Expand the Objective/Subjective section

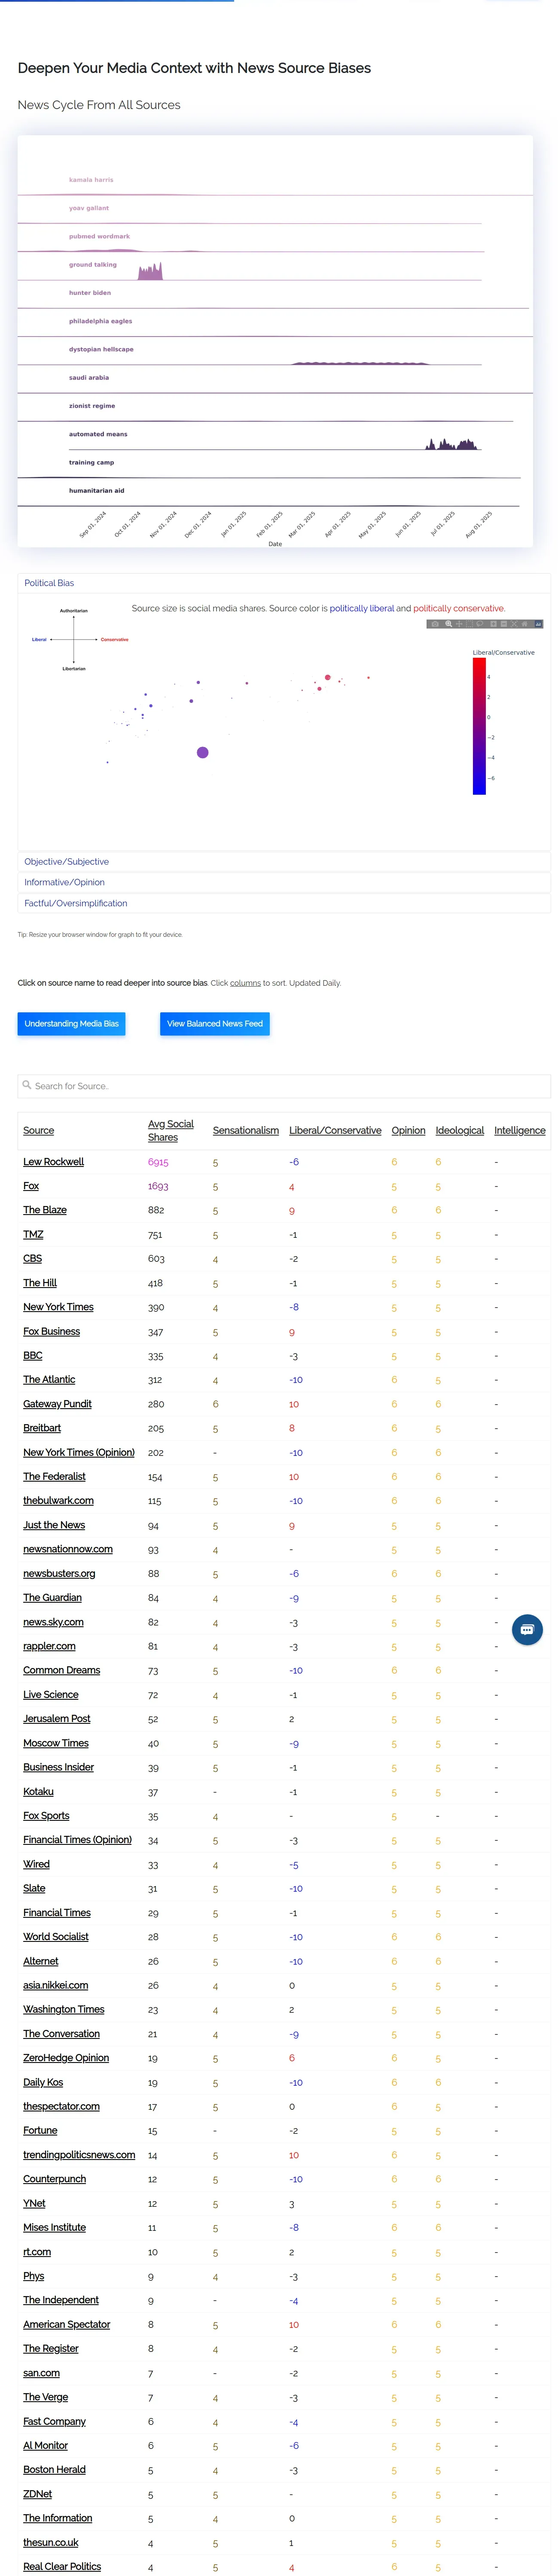pyautogui.click(x=284, y=861)
